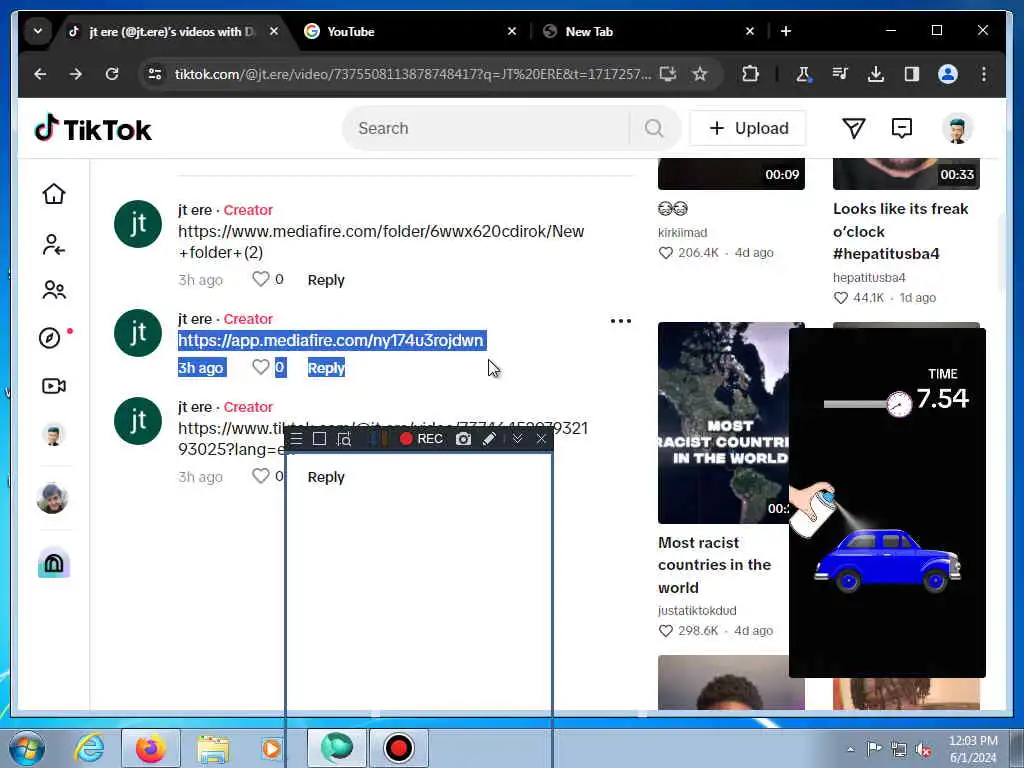Open kirkiimad username link
Viewport: 1024px width, 768px height.
[x=682, y=232]
